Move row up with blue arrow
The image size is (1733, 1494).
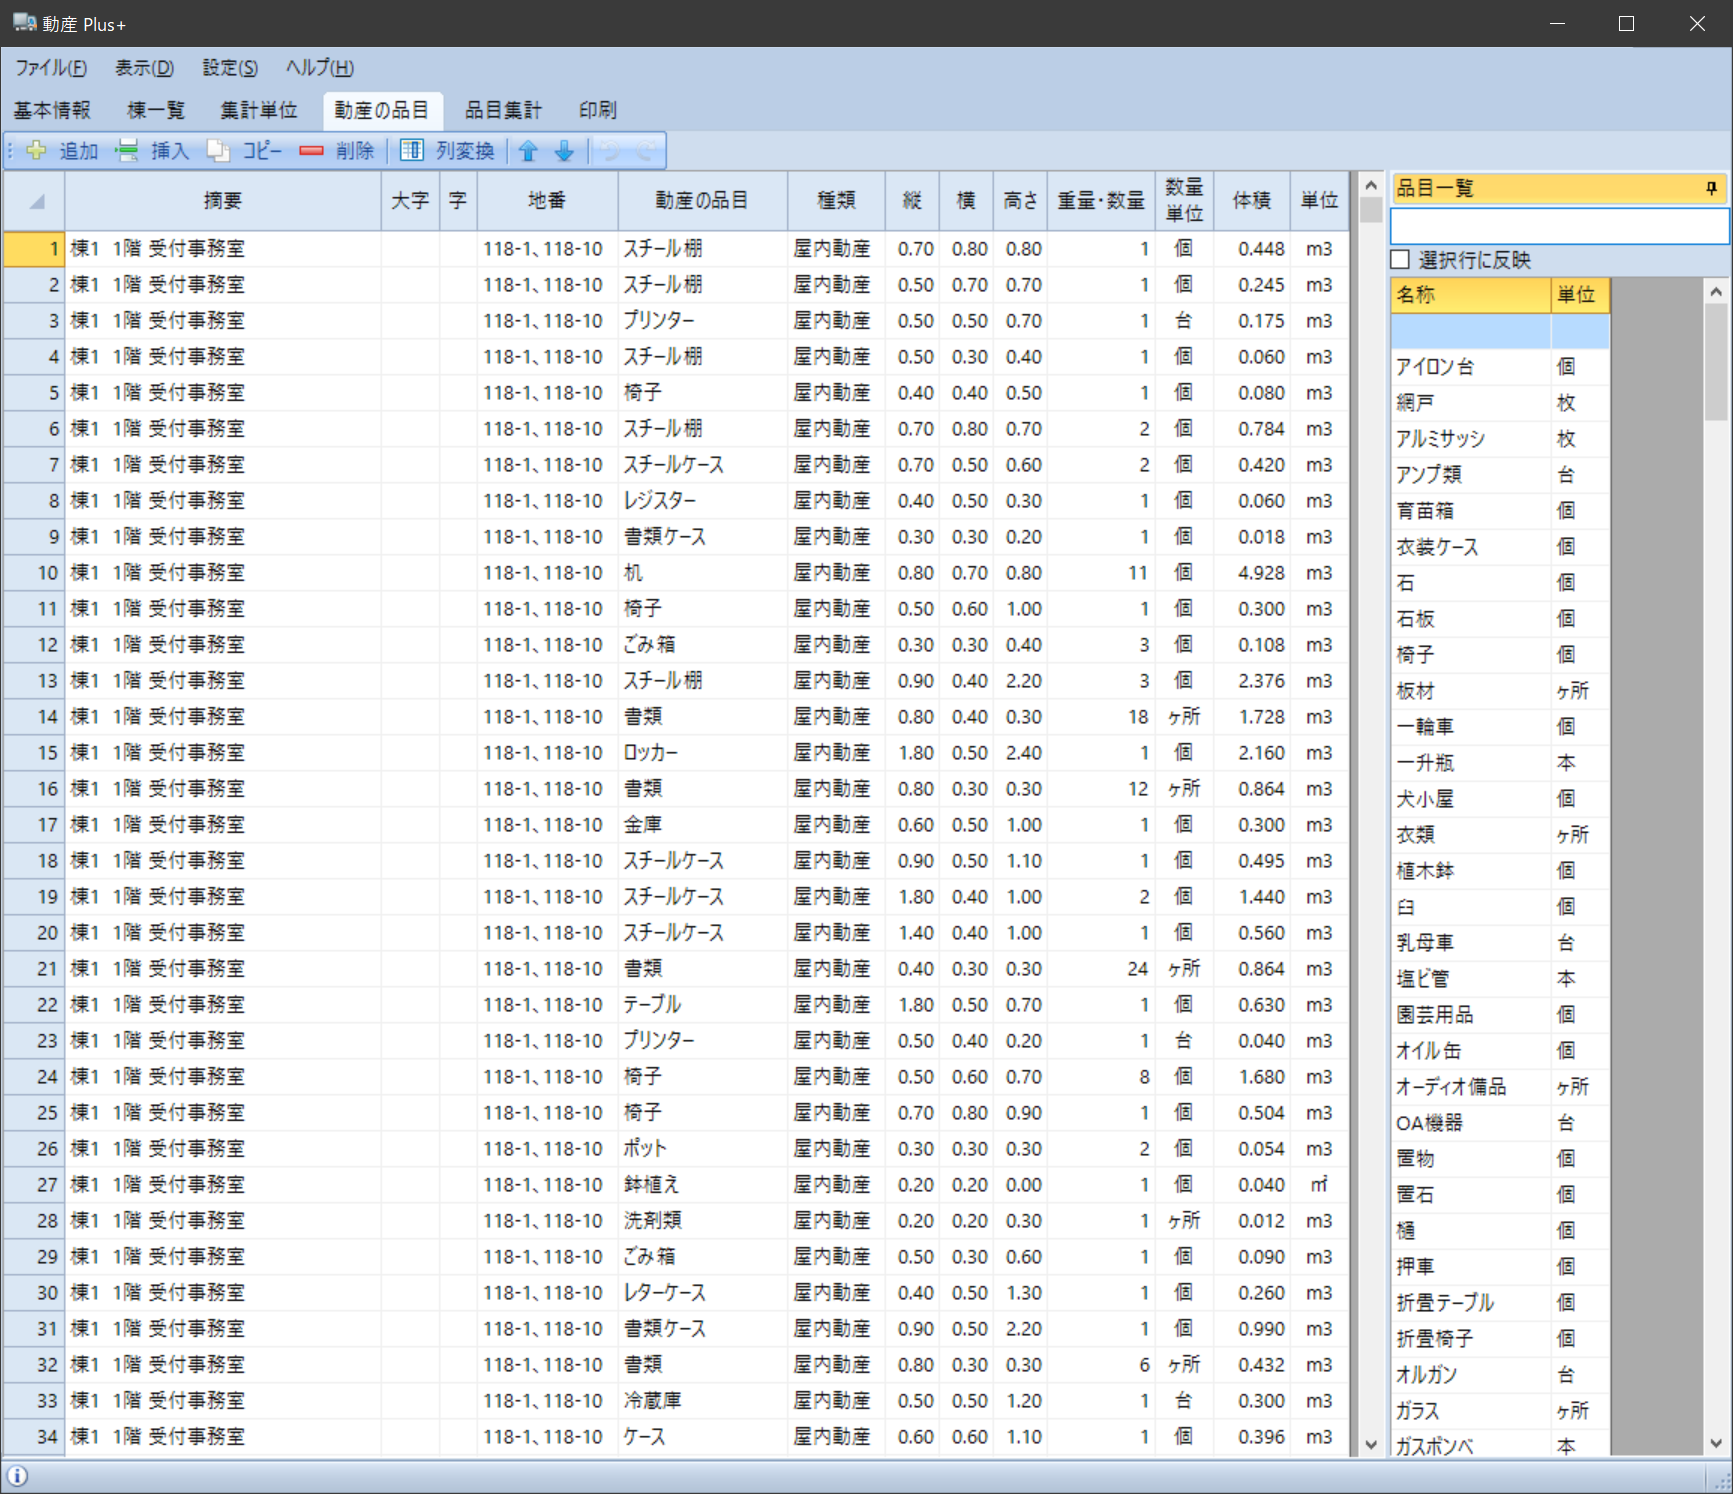pyautogui.click(x=528, y=150)
